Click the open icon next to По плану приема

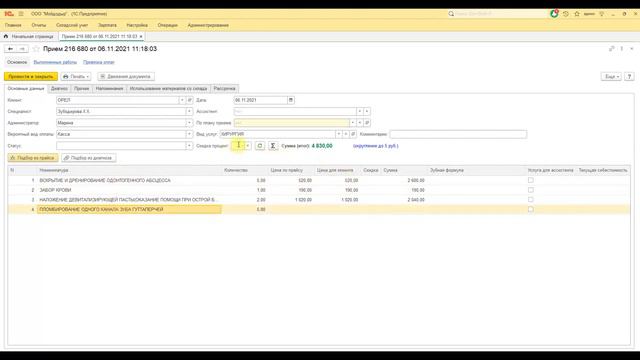(367, 123)
